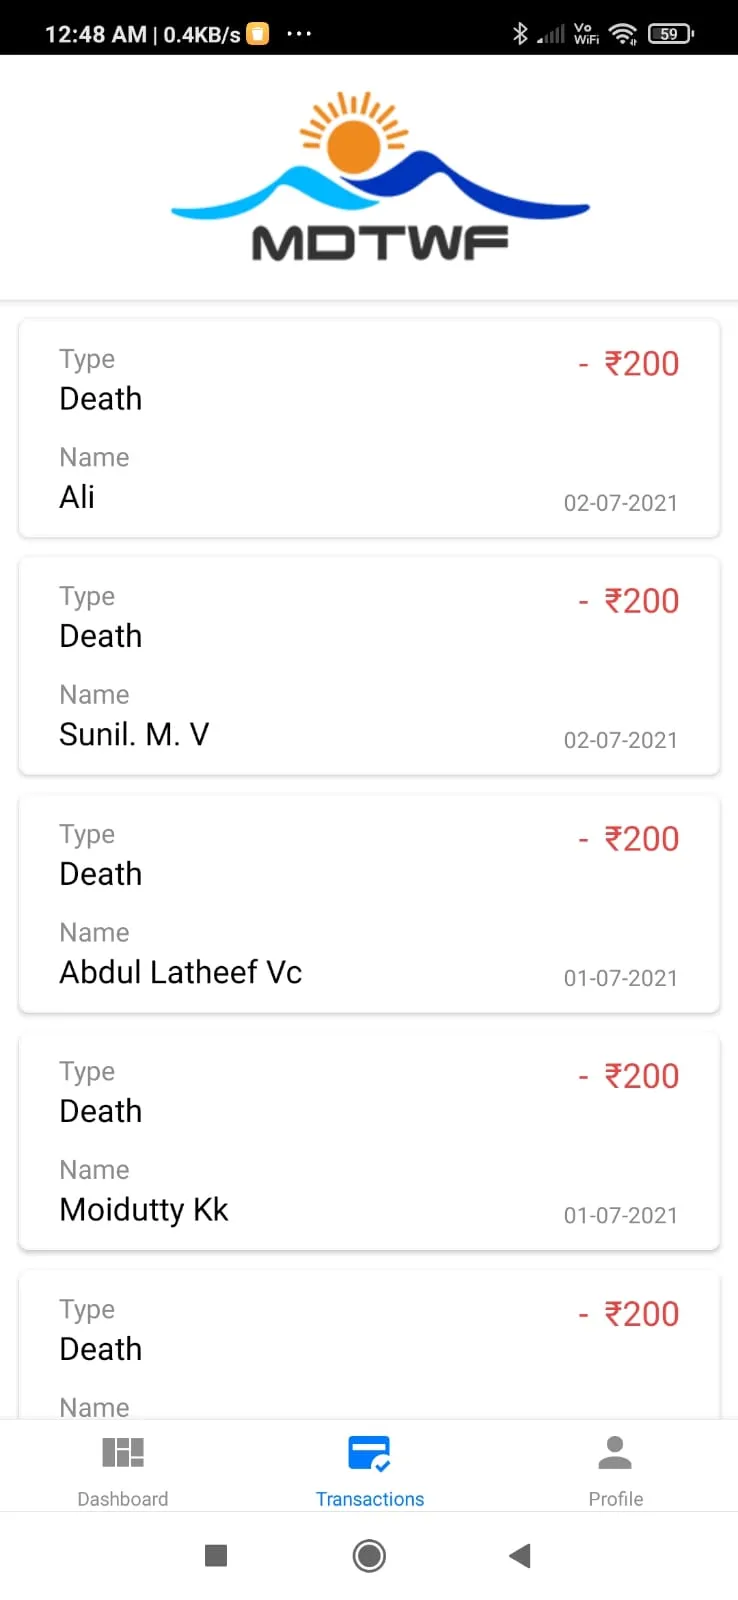This screenshot has width=738, height=1600.
Task: Open the Ali death transaction card
Action: coord(369,428)
